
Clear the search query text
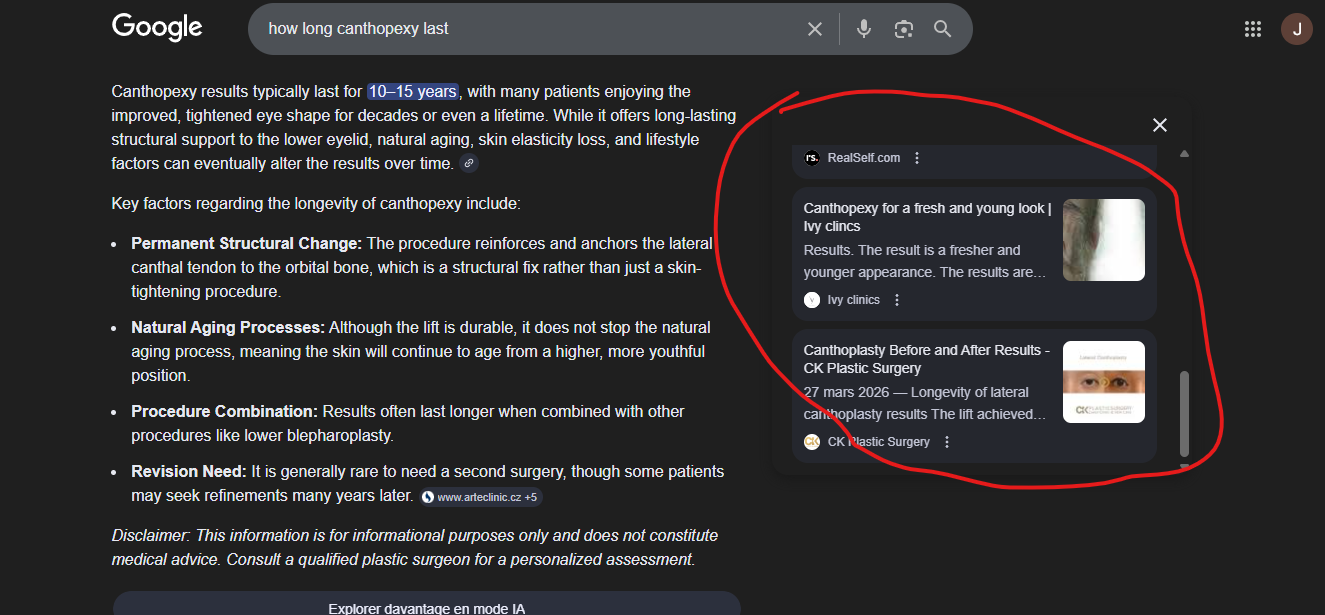(x=815, y=29)
